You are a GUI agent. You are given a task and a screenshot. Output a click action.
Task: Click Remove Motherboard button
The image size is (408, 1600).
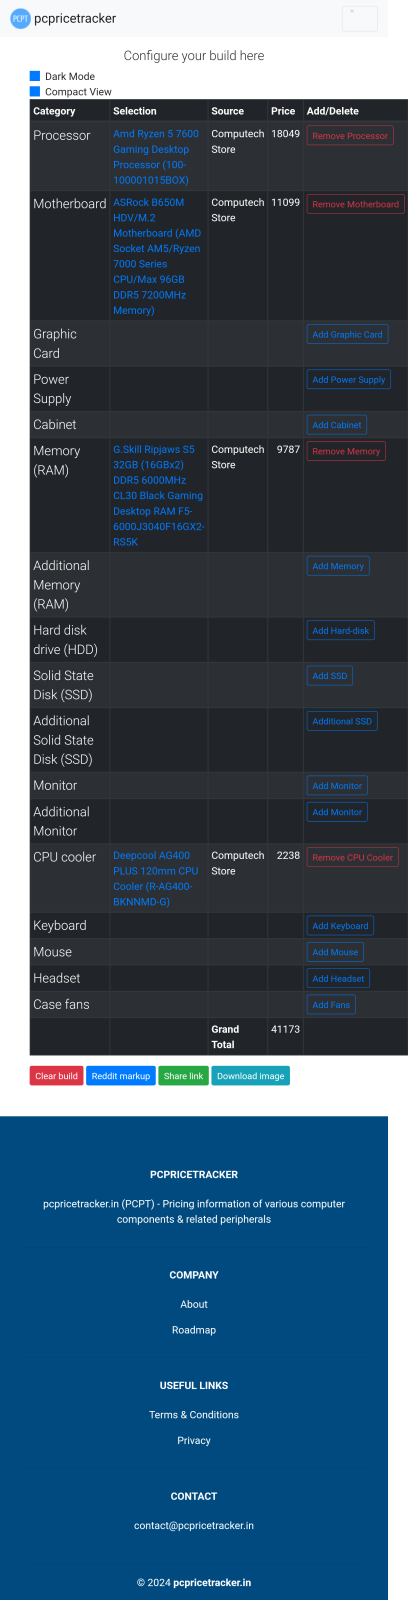355,204
